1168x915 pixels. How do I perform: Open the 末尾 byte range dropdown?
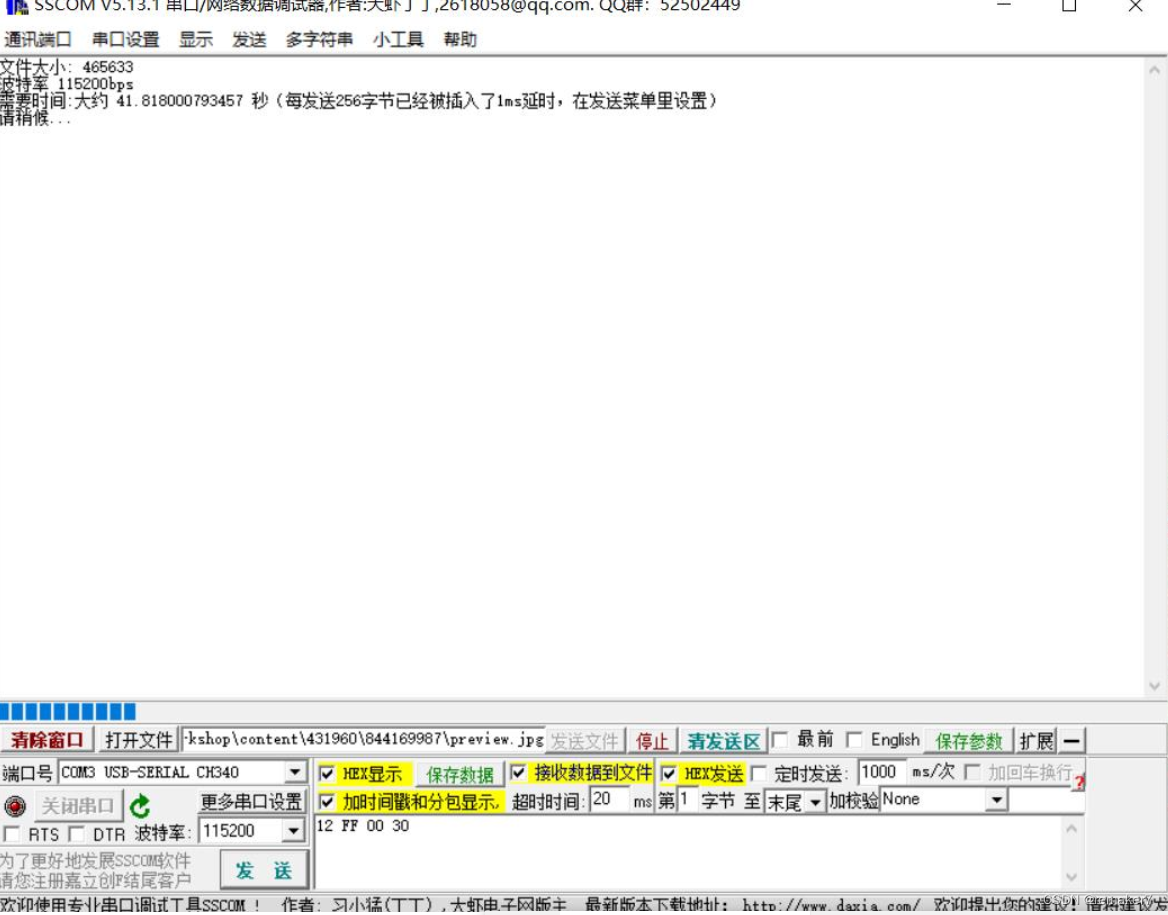(x=815, y=802)
